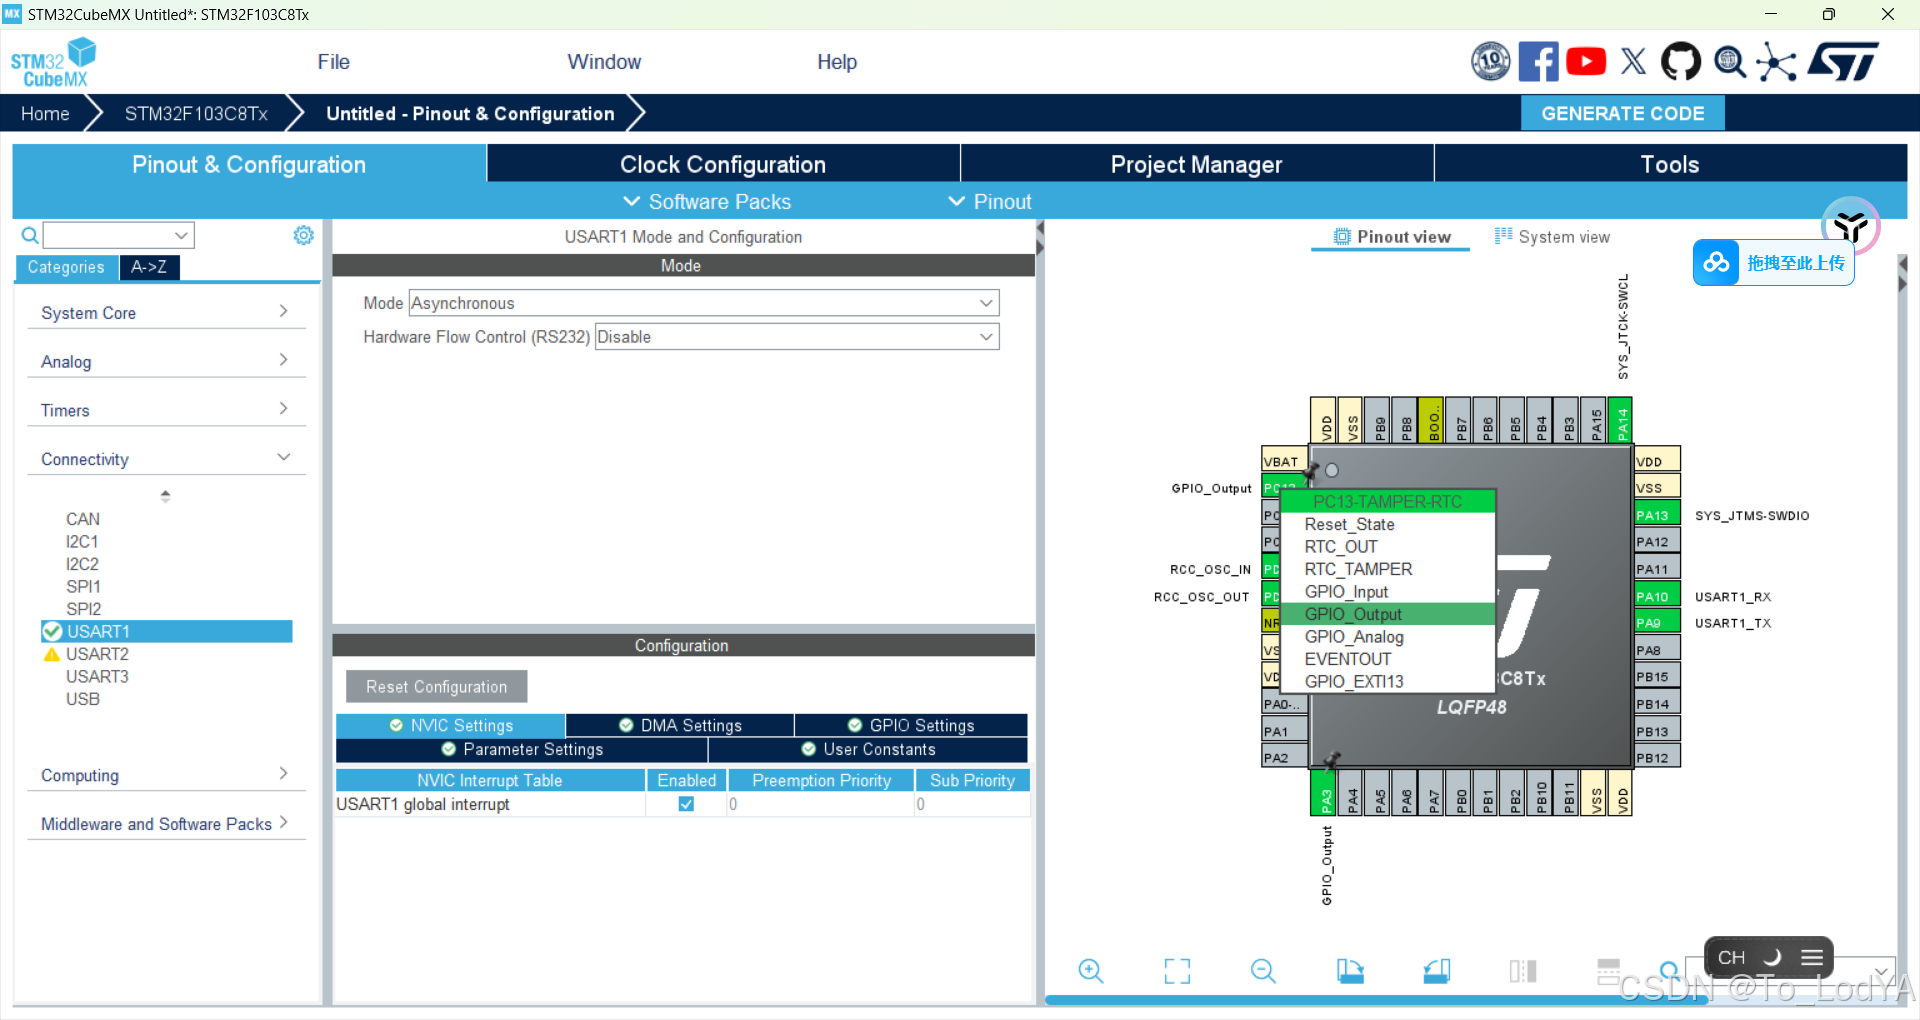Click the PA9 pin on the chip
Viewport: 1920px width, 1020px height.
[1656, 623]
